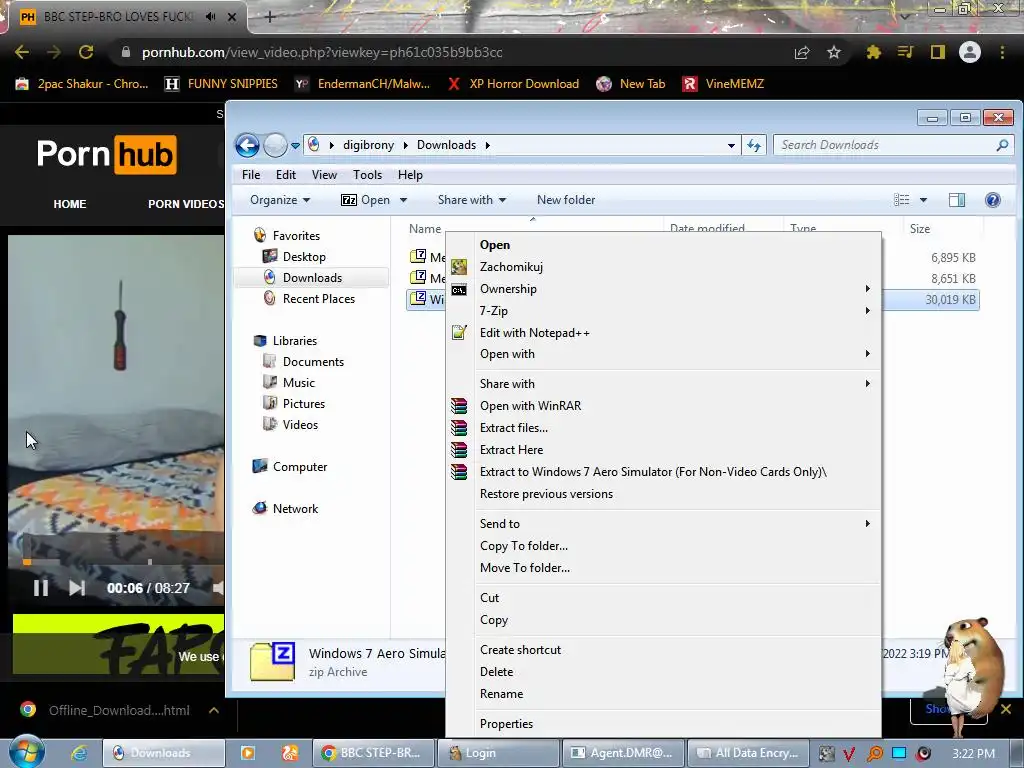Choose Delete in the context menu
Screen dimensions: 1024x768
click(x=665, y=672)
